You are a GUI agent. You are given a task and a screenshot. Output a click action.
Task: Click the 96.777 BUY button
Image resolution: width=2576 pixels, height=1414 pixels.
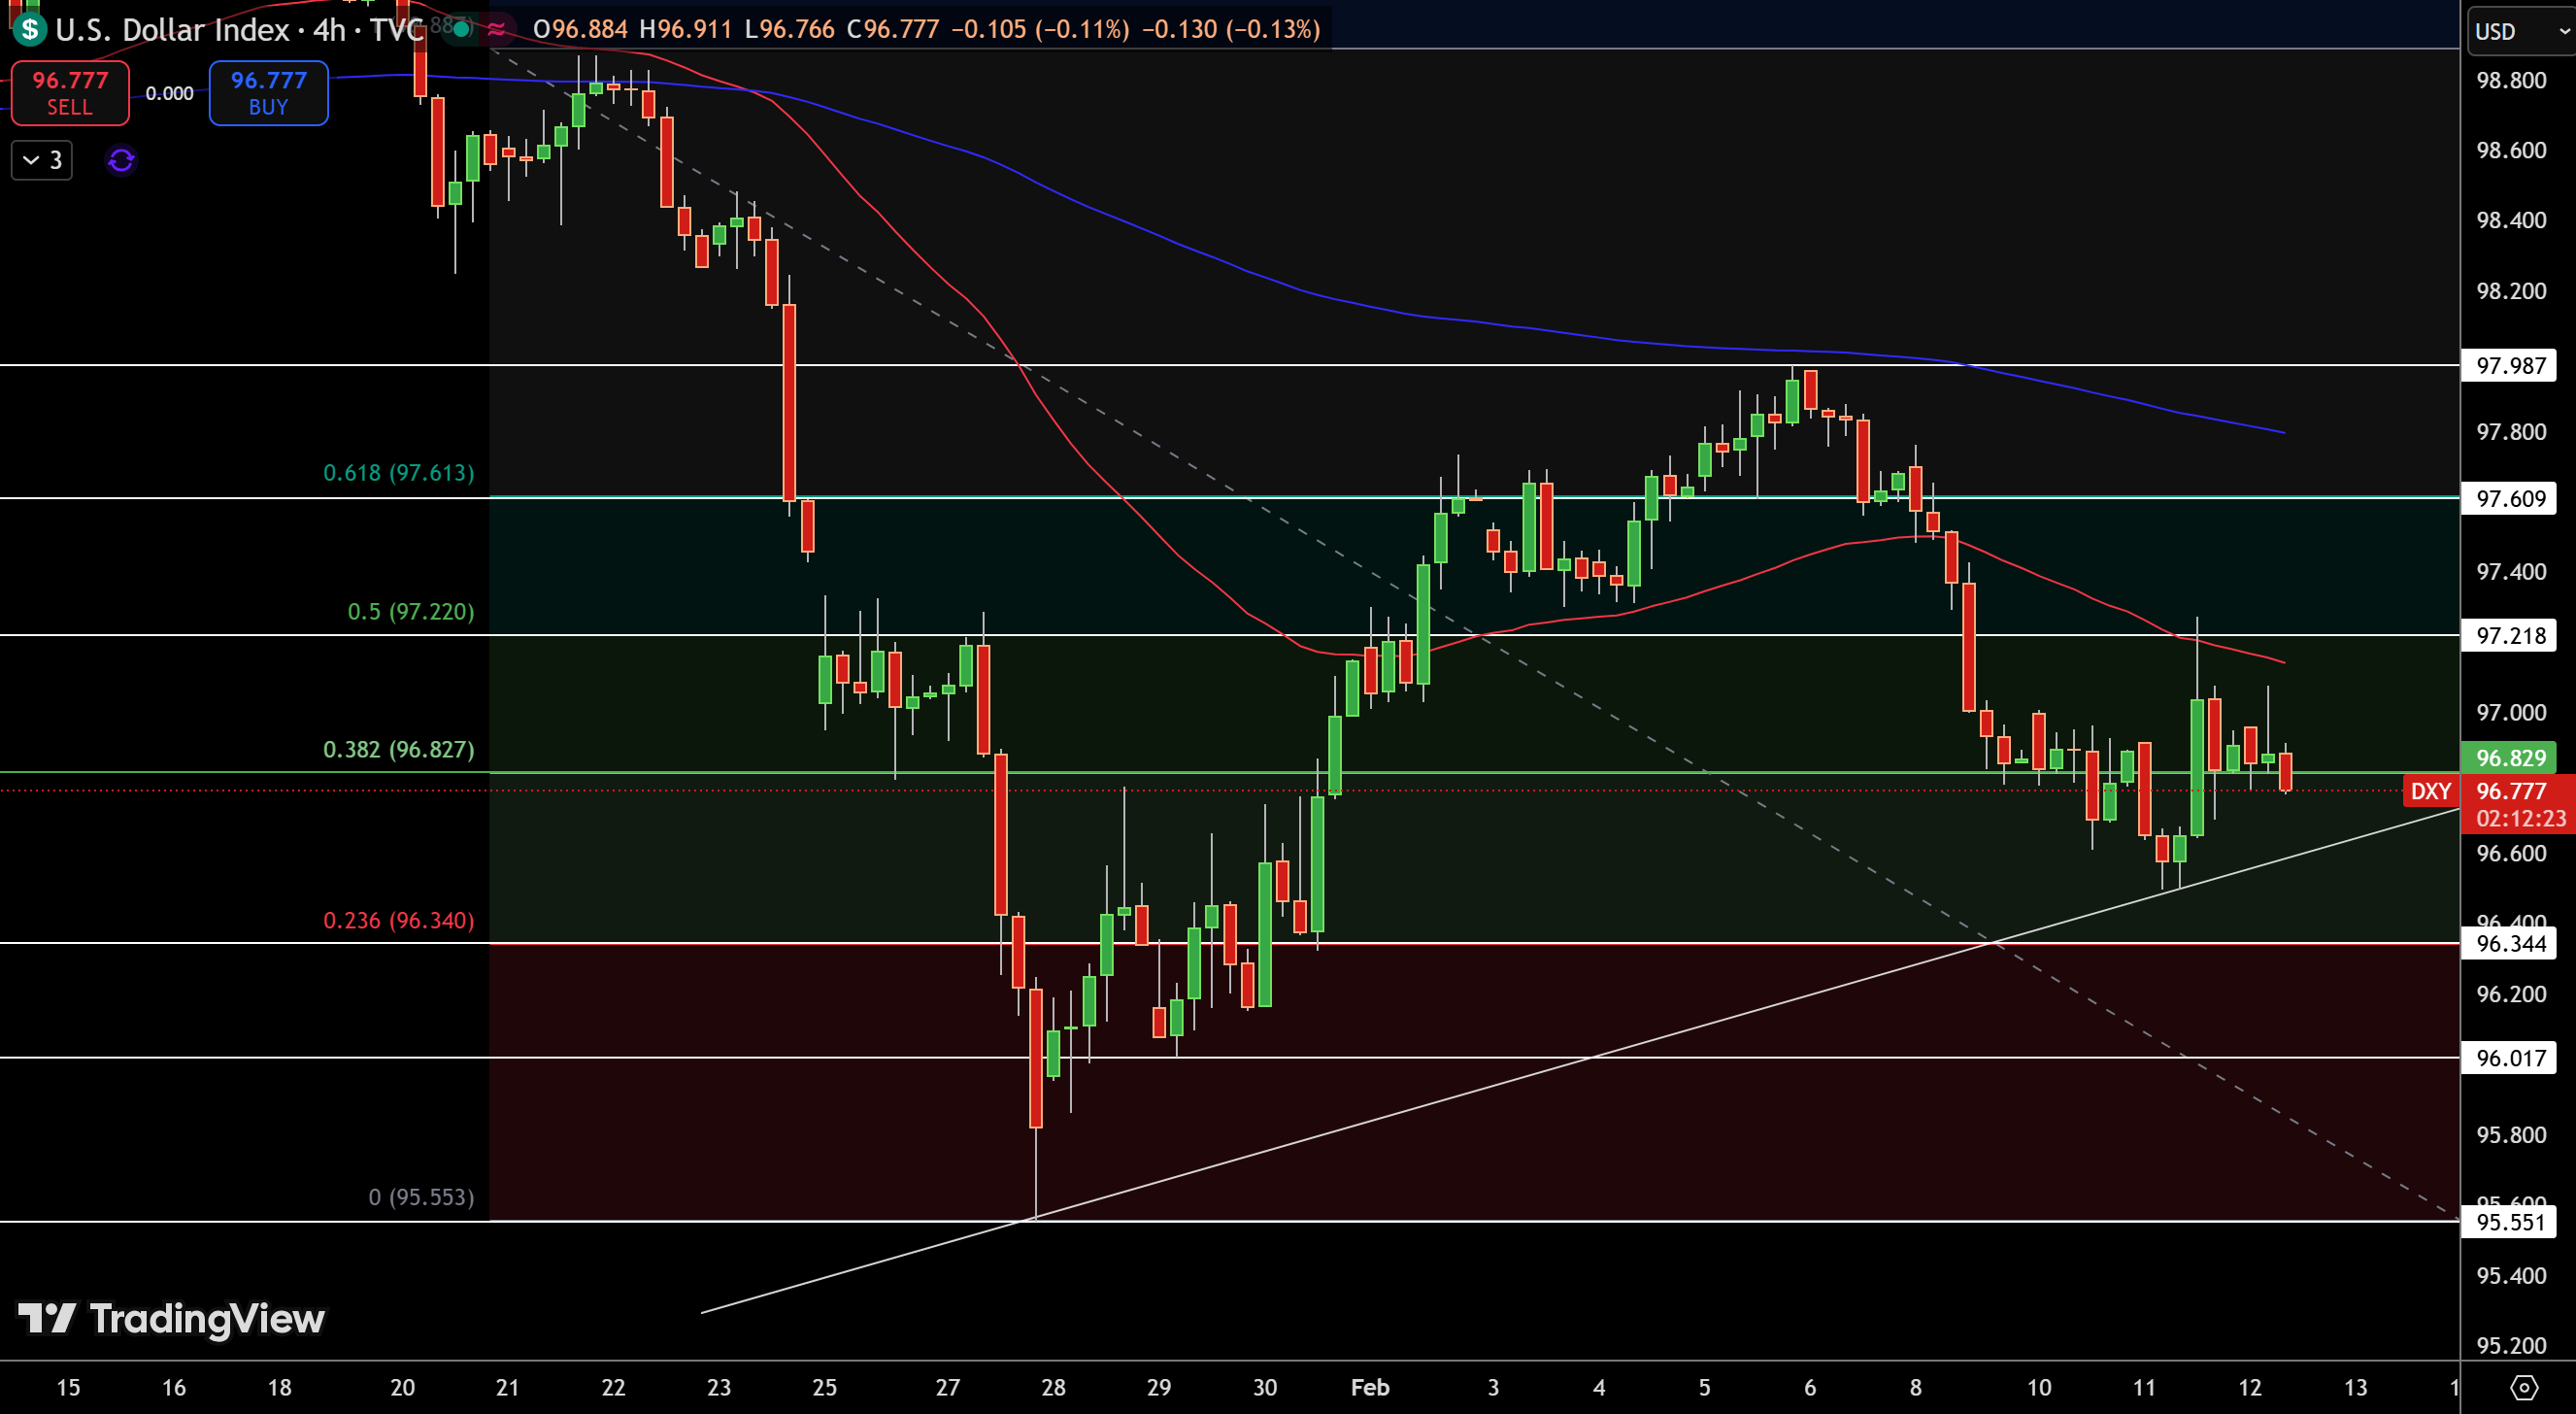point(268,93)
